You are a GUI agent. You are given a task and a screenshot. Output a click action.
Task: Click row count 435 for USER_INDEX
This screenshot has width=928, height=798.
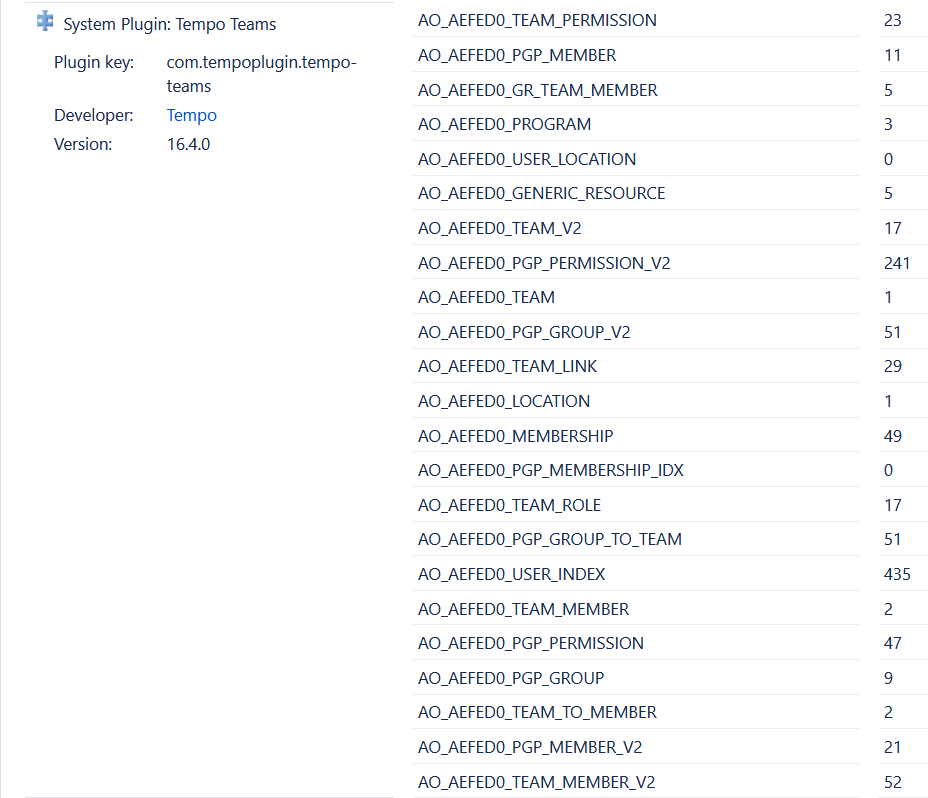(x=896, y=574)
